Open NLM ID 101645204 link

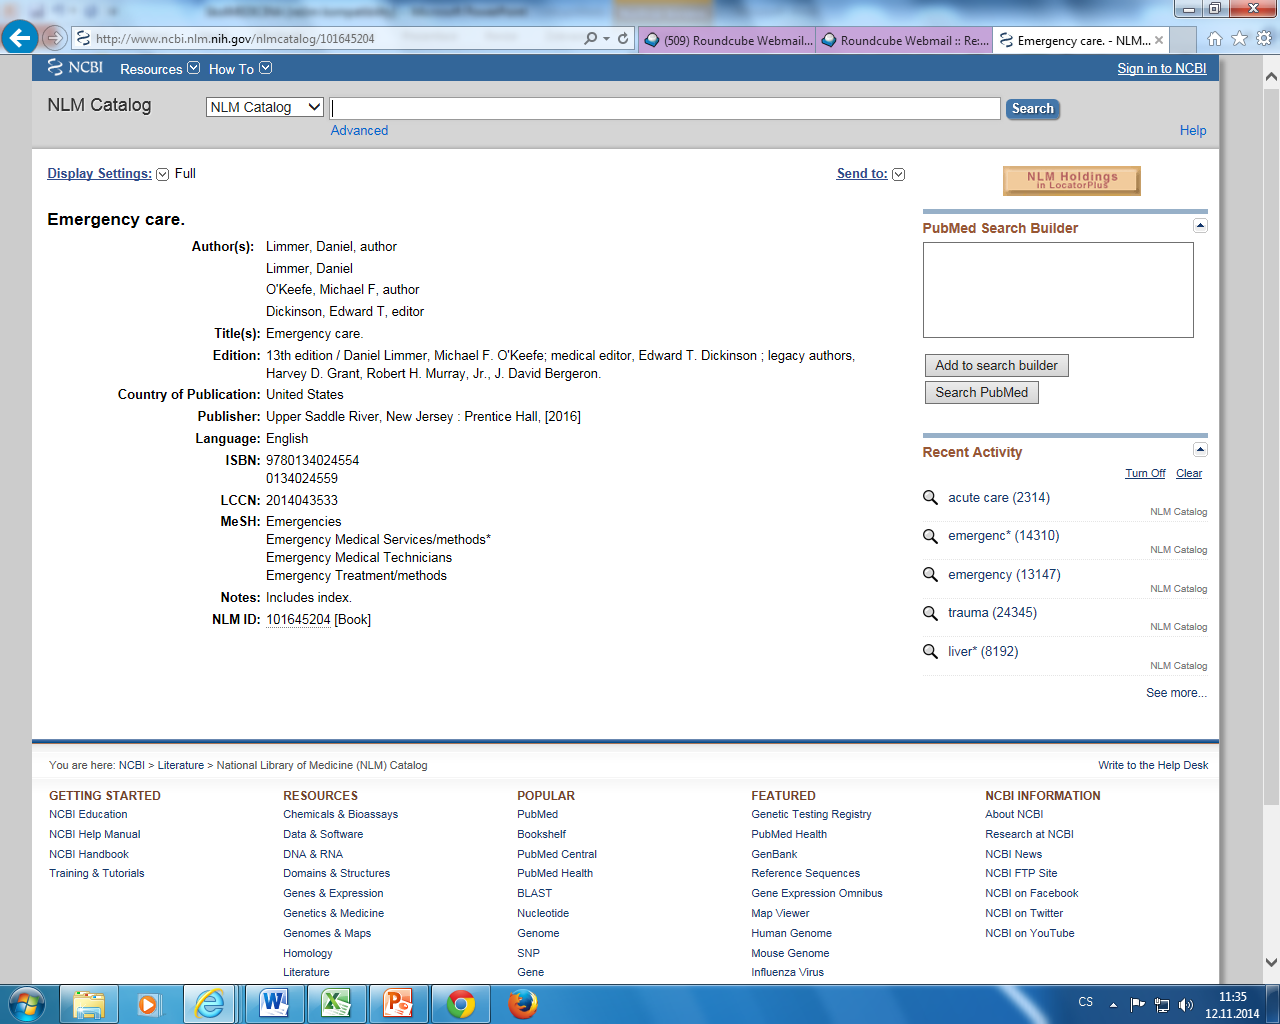298,620
